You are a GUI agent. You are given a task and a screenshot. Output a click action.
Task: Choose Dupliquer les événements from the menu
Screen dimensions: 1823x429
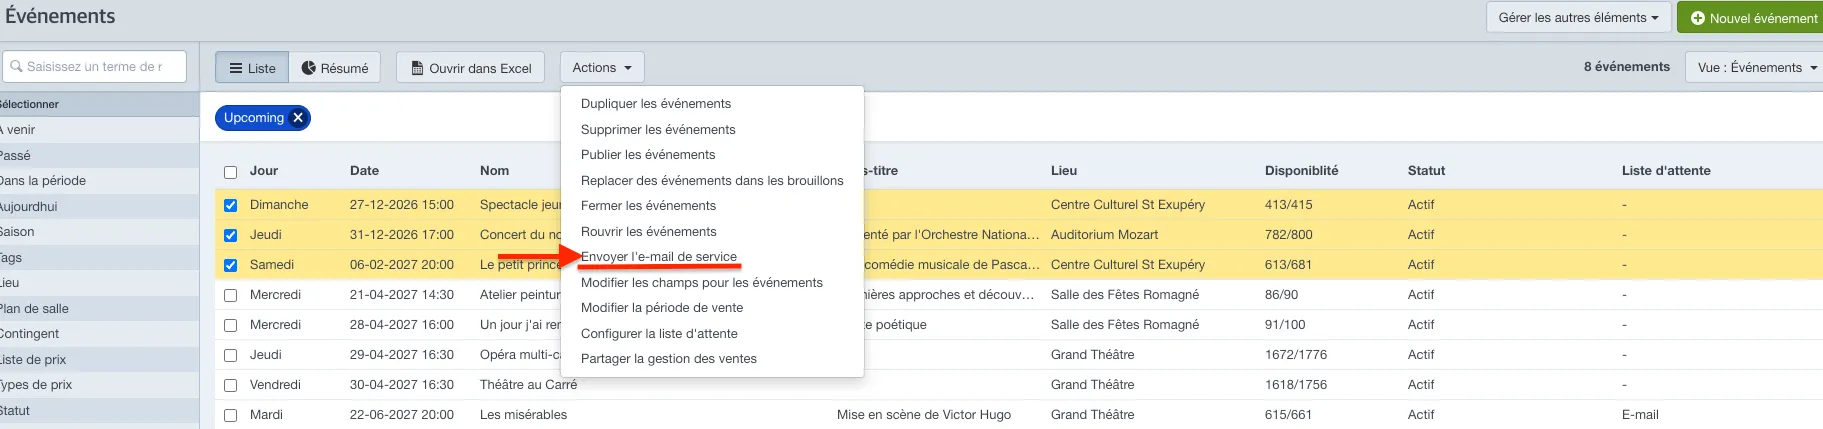tap(656, 104)
